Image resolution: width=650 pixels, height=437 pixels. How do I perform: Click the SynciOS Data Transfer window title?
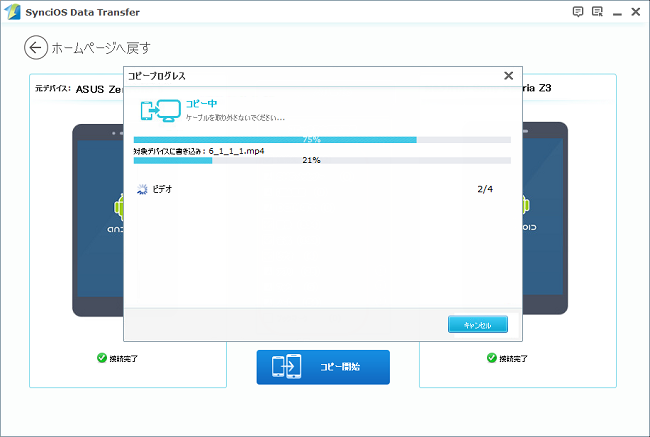[82, 12]
